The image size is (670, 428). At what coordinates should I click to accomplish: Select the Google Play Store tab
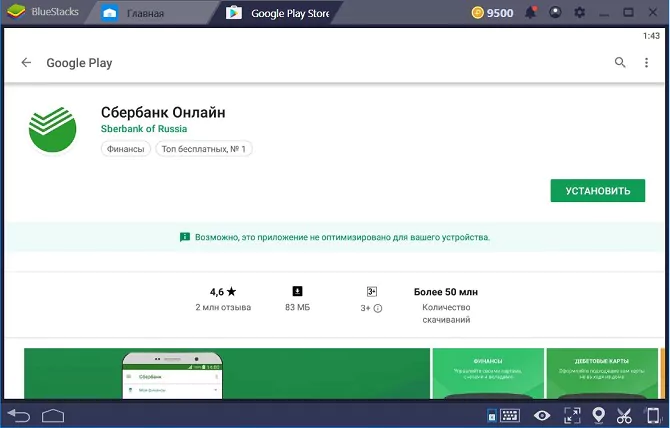[278, 13]
